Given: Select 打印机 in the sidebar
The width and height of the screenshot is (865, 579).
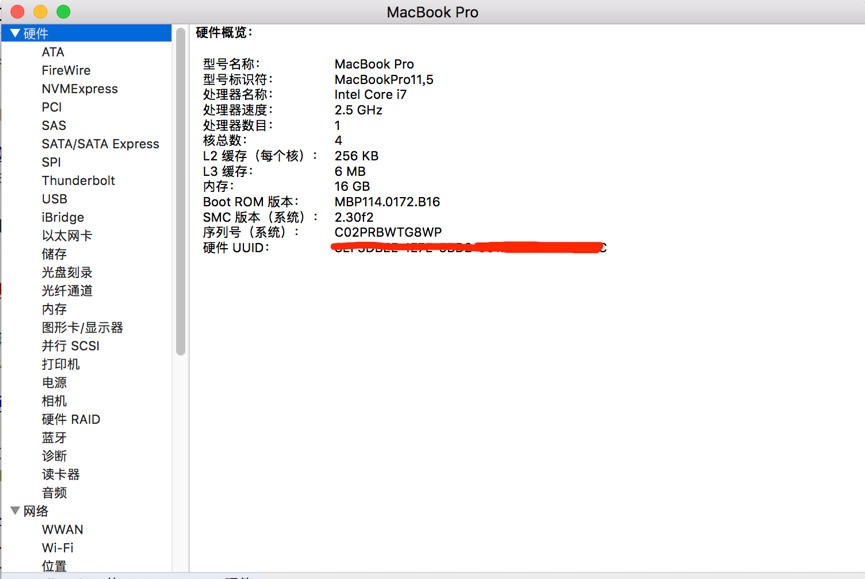Looking at the screenshot, I should (61, 364).
